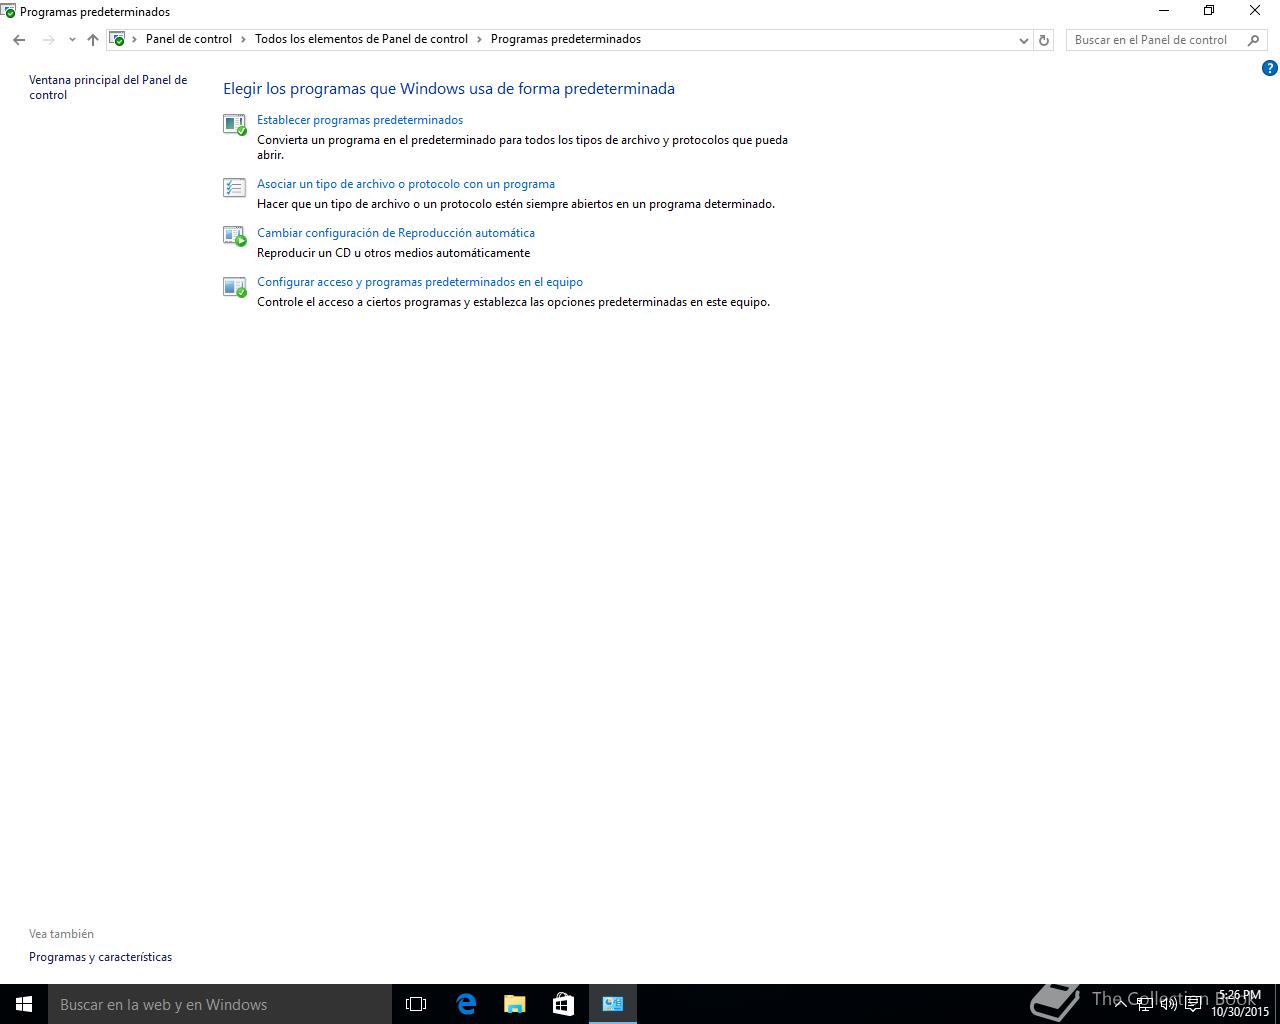The width and height of the screenshot is (1280, 1024).
Task: Open the help question mark icon
Action: (x=1270, y=69)
